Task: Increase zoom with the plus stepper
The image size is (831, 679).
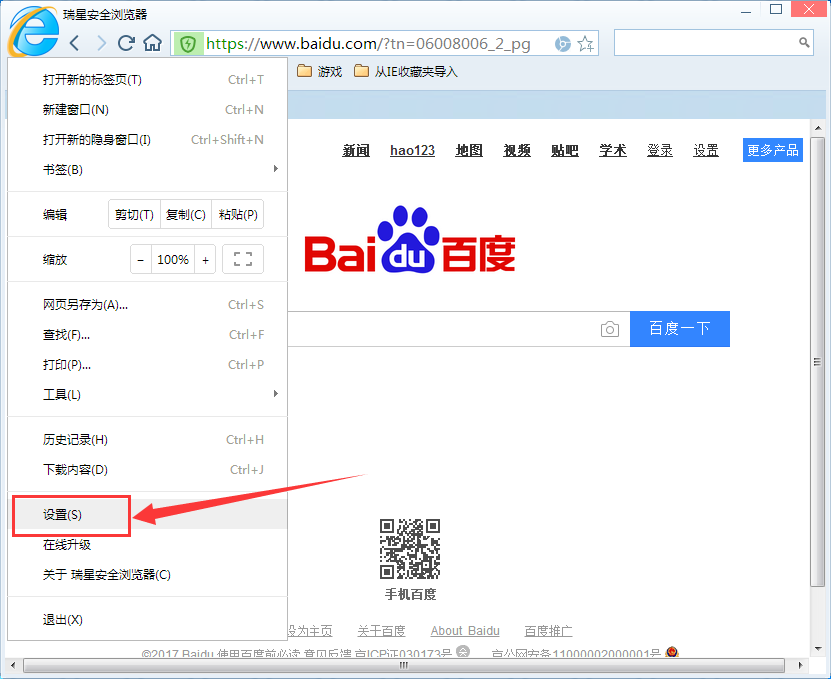Action: click(x=205, y=258)
